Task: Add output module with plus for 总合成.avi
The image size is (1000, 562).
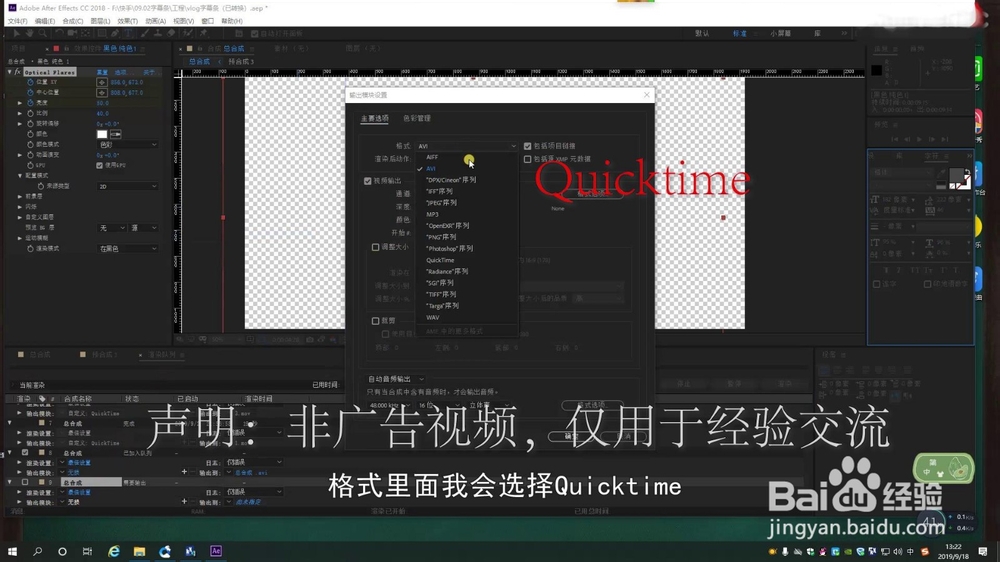Action: point(184,472)
